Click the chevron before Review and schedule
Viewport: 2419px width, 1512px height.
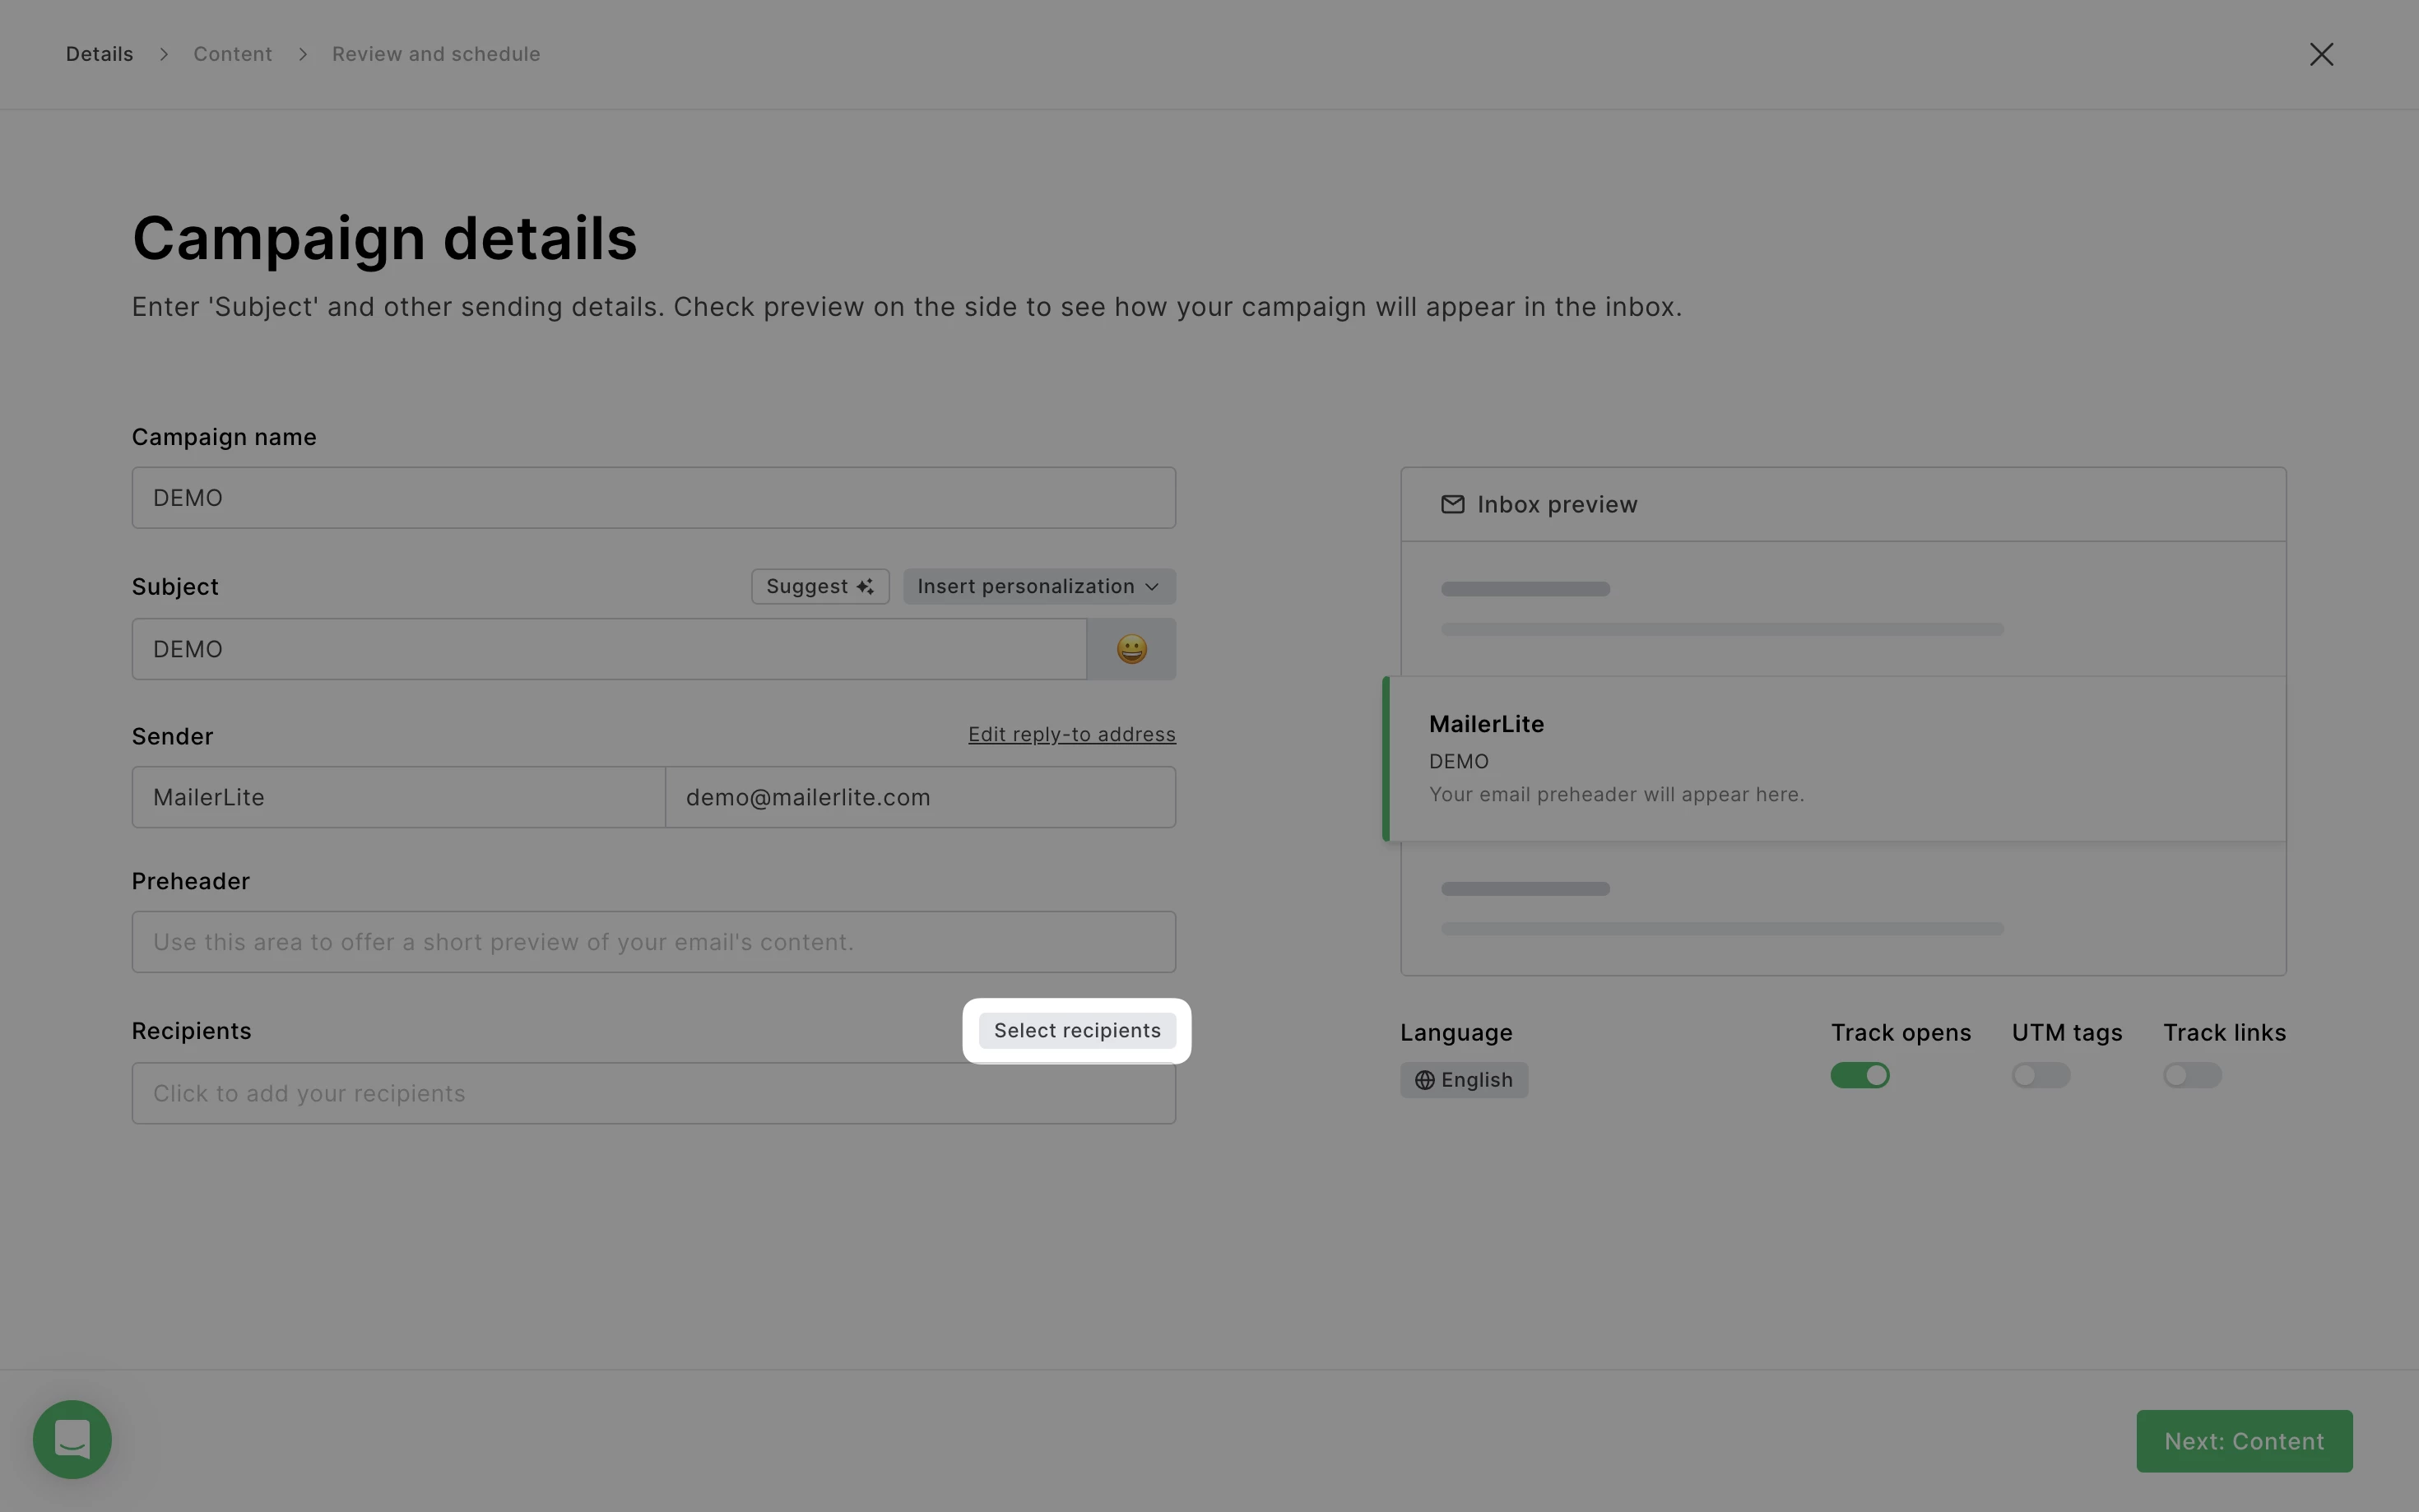303,54
